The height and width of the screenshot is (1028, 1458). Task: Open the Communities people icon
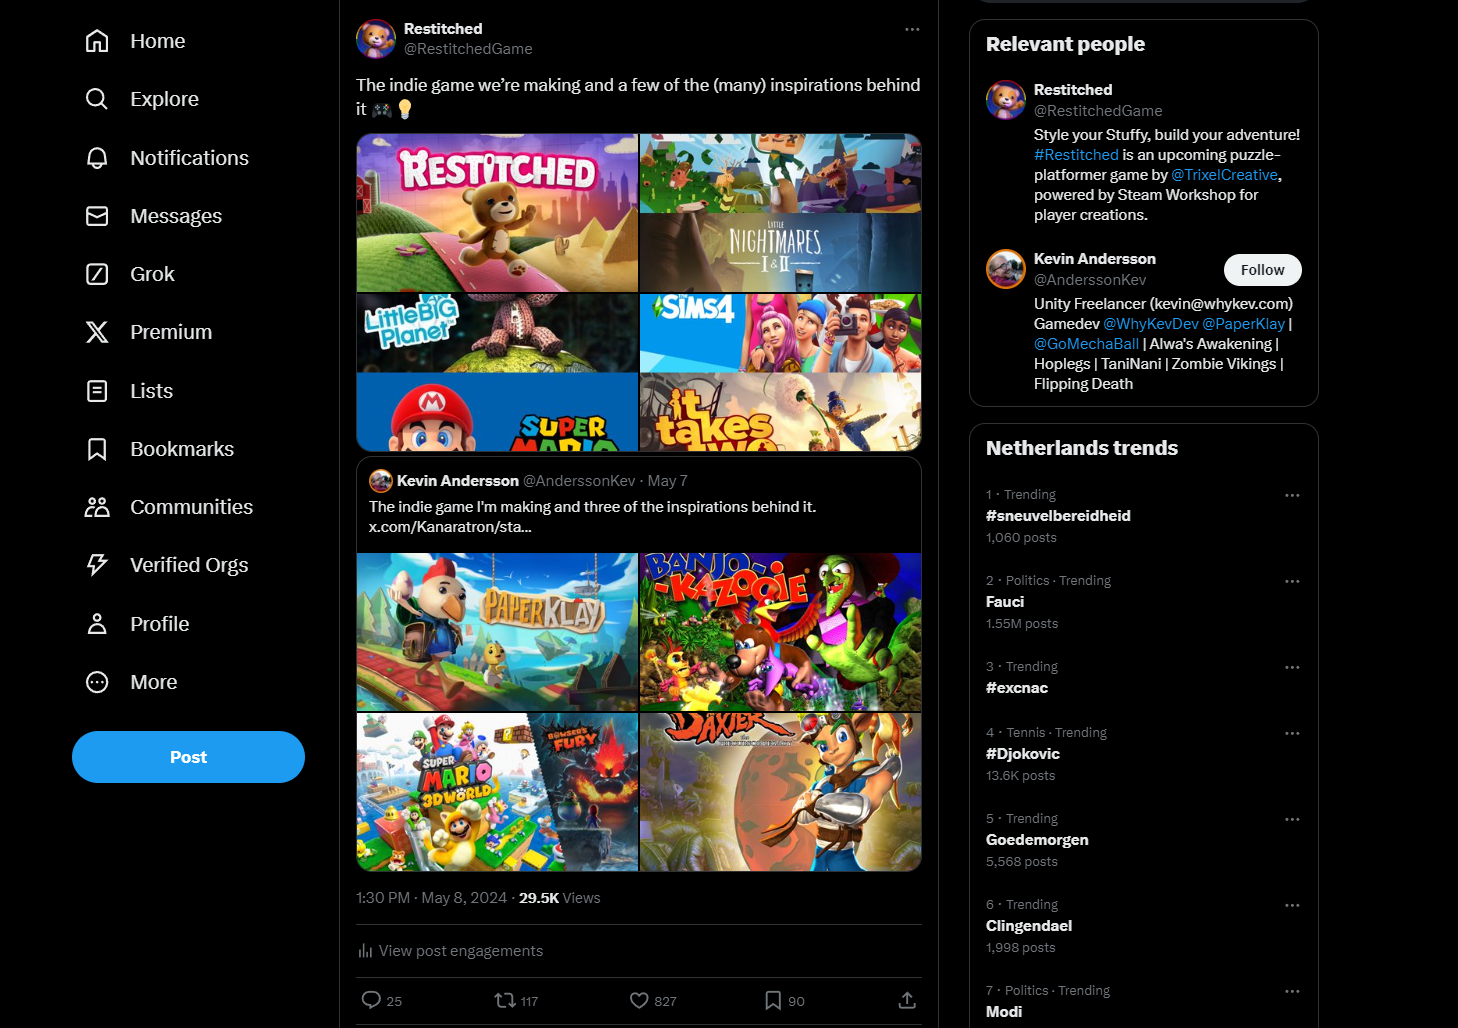[x=97, y=507]
